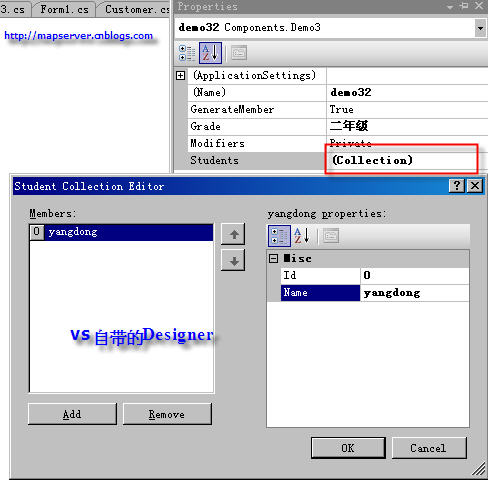Image resolution: width=488 pixels, height=480 pixels.
Task: Click the dialog resize grip corner
Action: (479, 469)
